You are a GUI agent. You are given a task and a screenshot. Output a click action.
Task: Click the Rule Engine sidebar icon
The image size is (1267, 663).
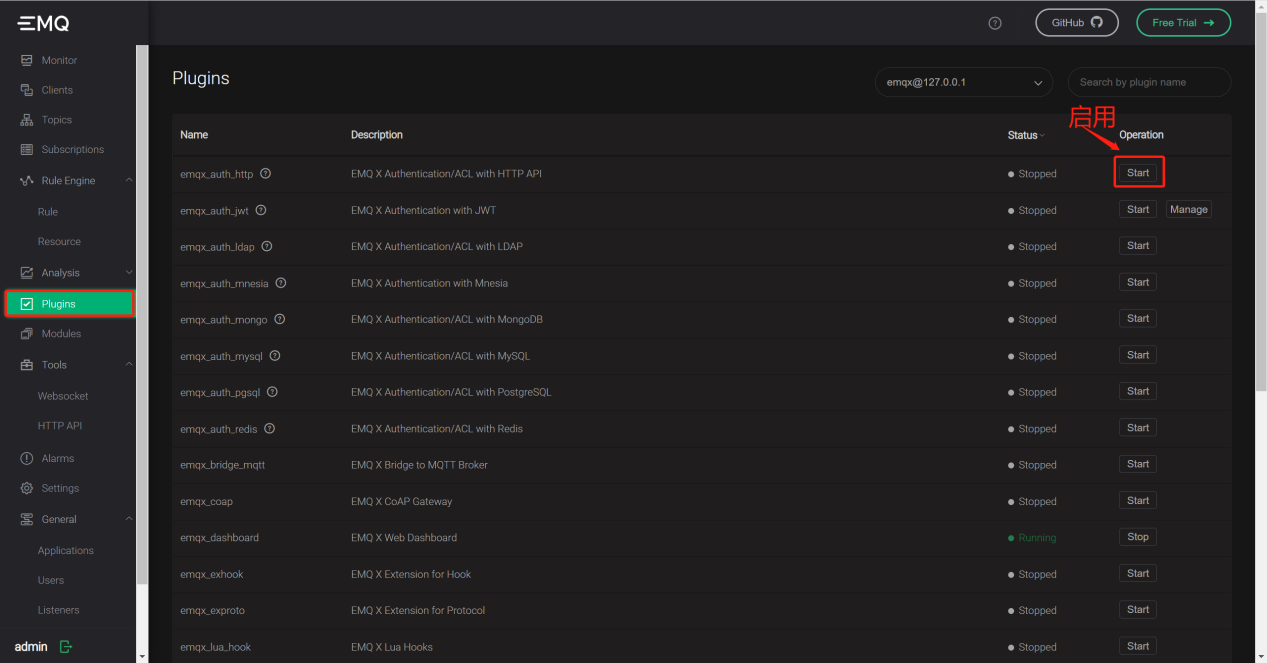pos(27,181)
